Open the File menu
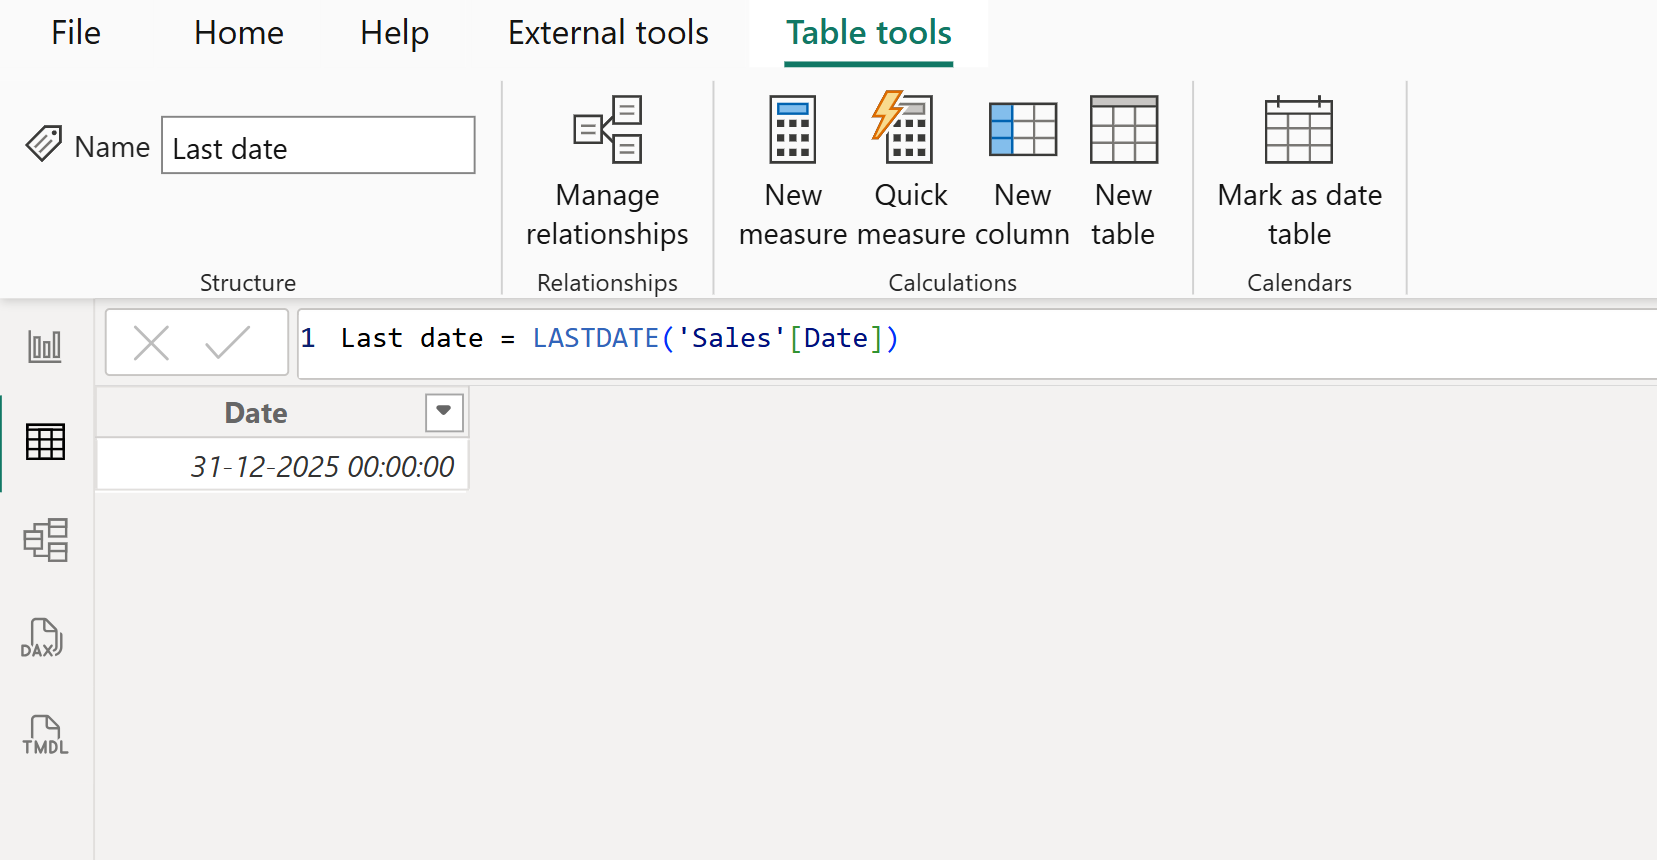 click(x=76, y=33)
